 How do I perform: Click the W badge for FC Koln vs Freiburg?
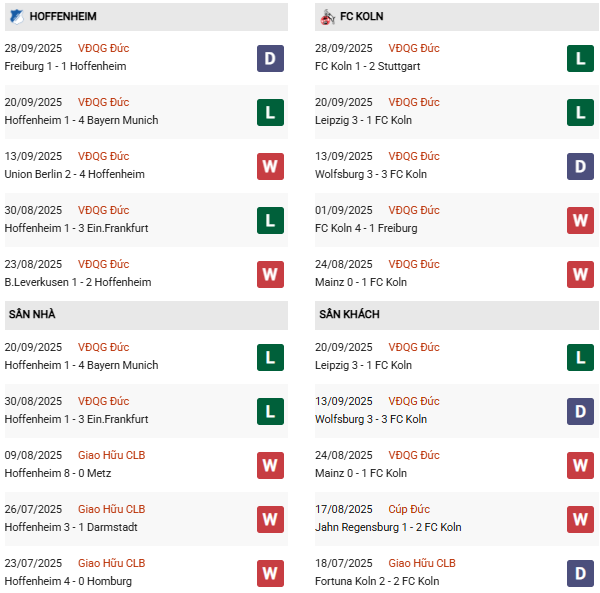580,220
